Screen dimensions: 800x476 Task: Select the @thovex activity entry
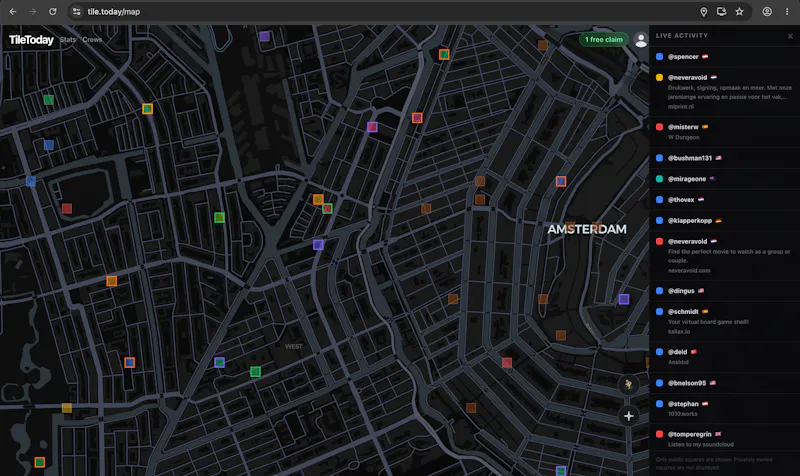pos(724,199)
